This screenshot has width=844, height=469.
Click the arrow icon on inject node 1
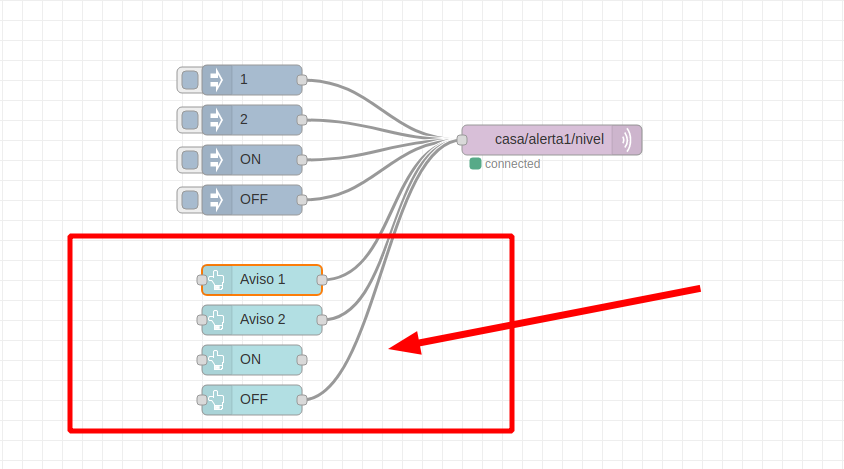coord(216,80)
